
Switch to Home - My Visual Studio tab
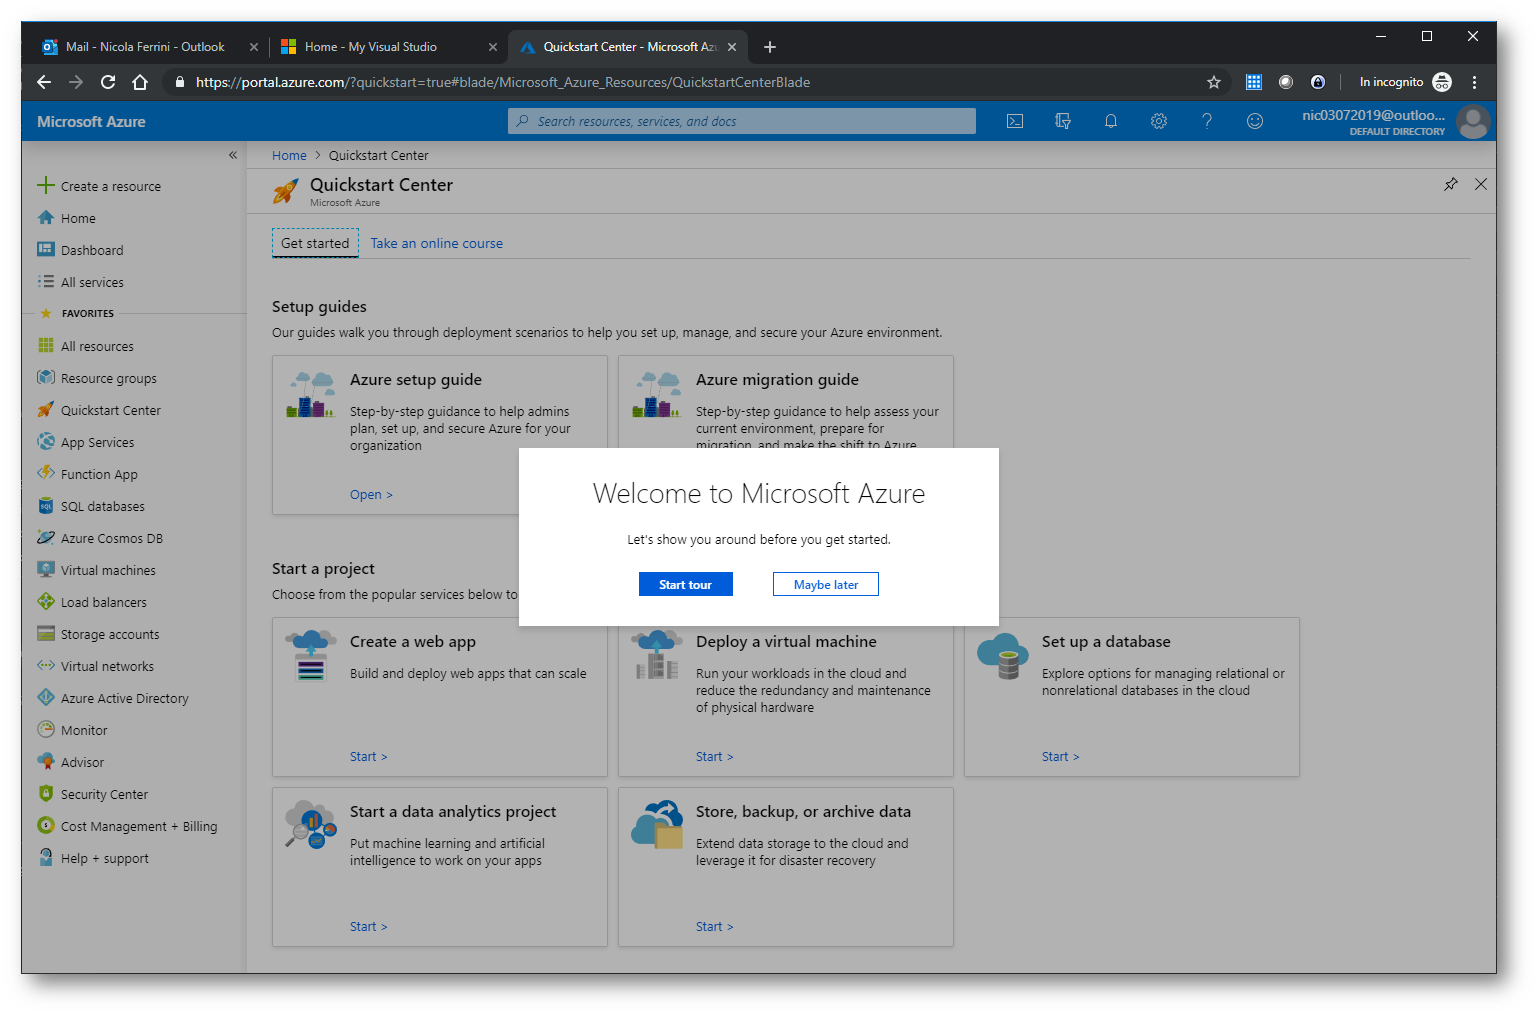pos(371,47)
